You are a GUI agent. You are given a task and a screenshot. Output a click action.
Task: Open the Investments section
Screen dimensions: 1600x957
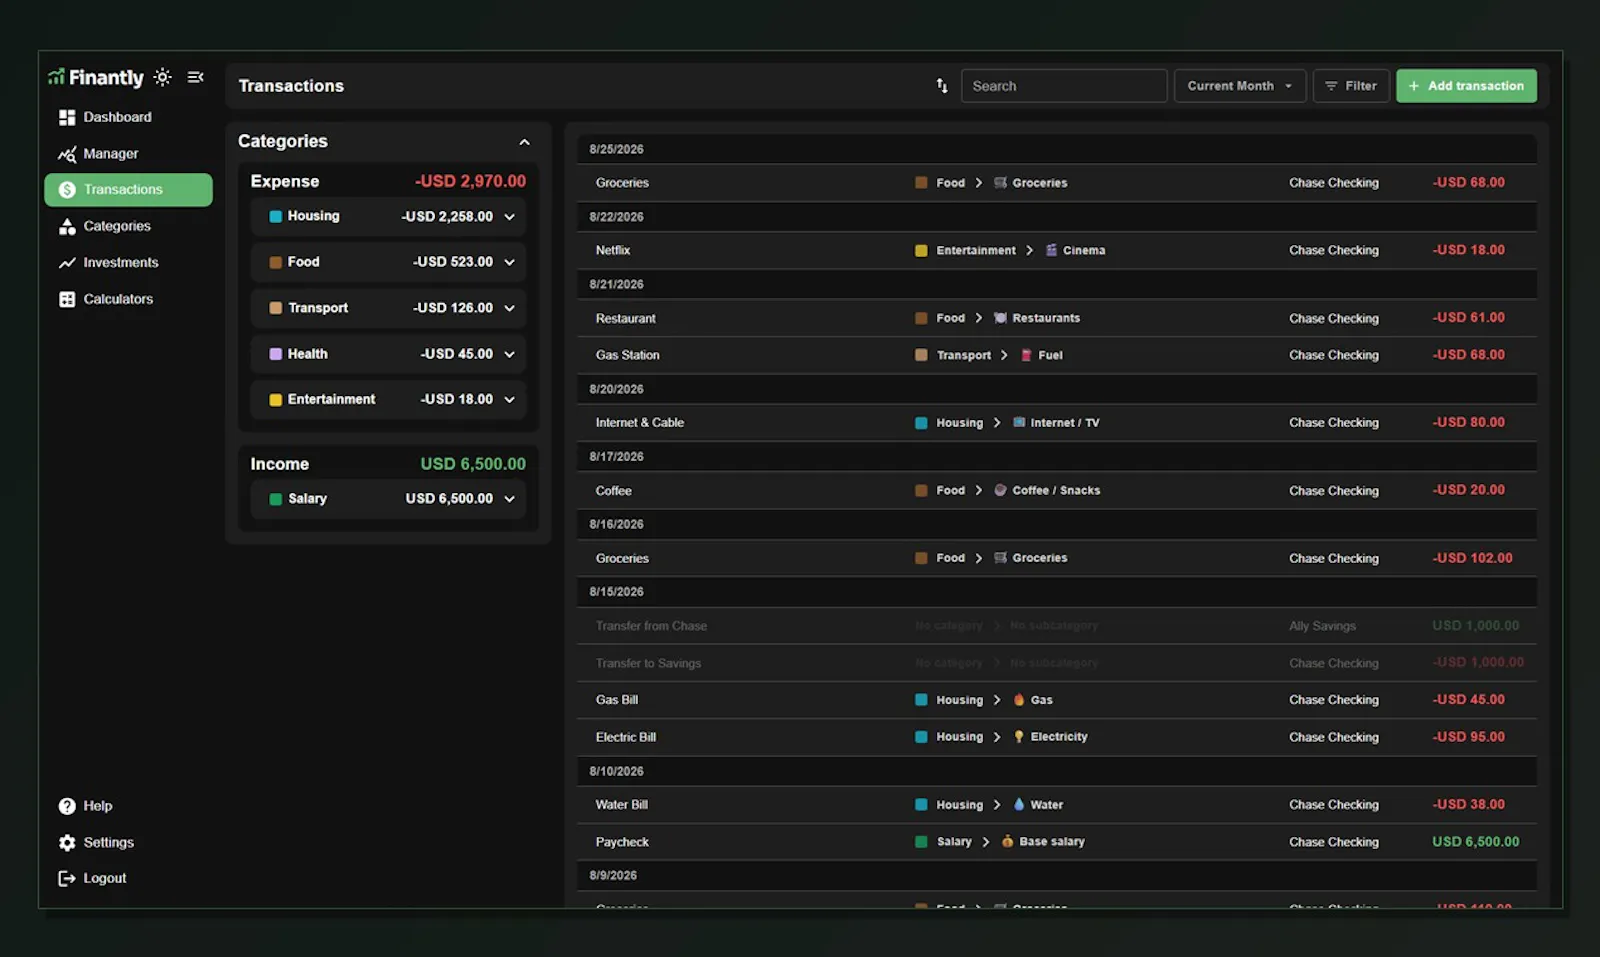point(128,263)
